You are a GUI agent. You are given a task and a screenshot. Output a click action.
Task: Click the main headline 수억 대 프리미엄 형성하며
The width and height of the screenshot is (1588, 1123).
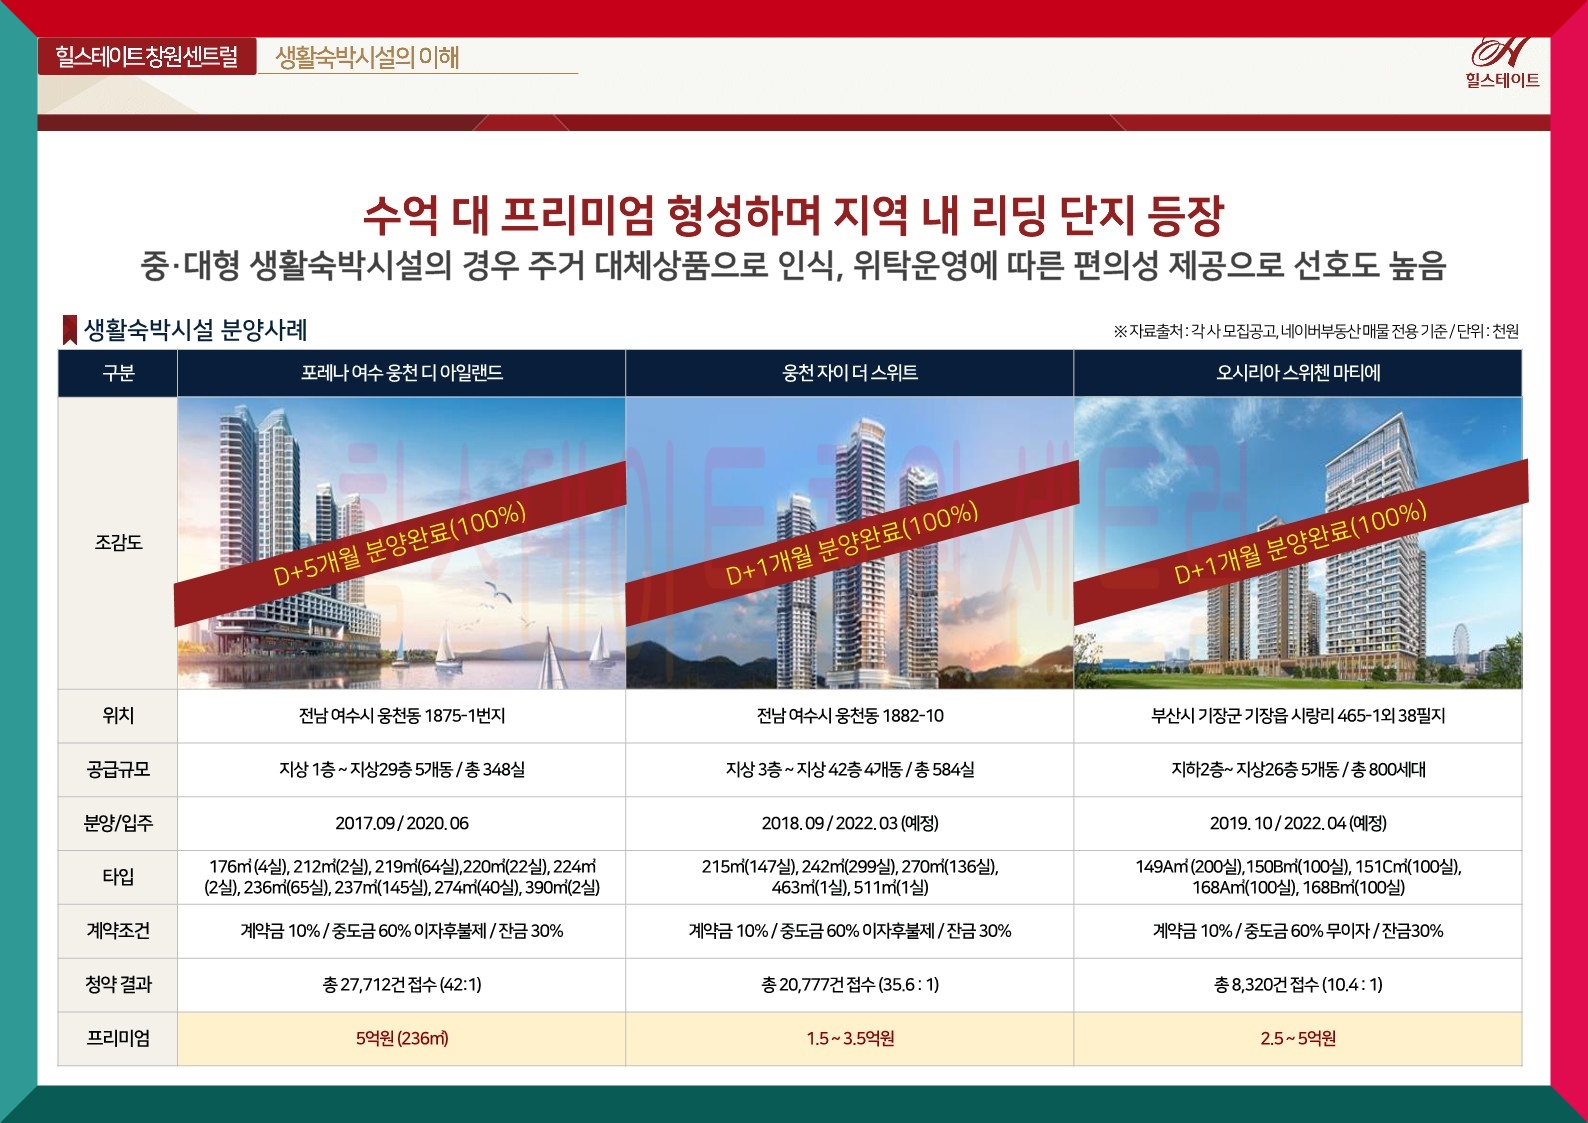coord(794,213)
